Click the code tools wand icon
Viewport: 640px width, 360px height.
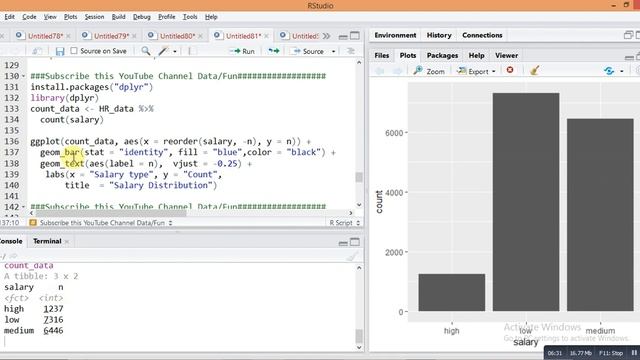pos(163,51)
